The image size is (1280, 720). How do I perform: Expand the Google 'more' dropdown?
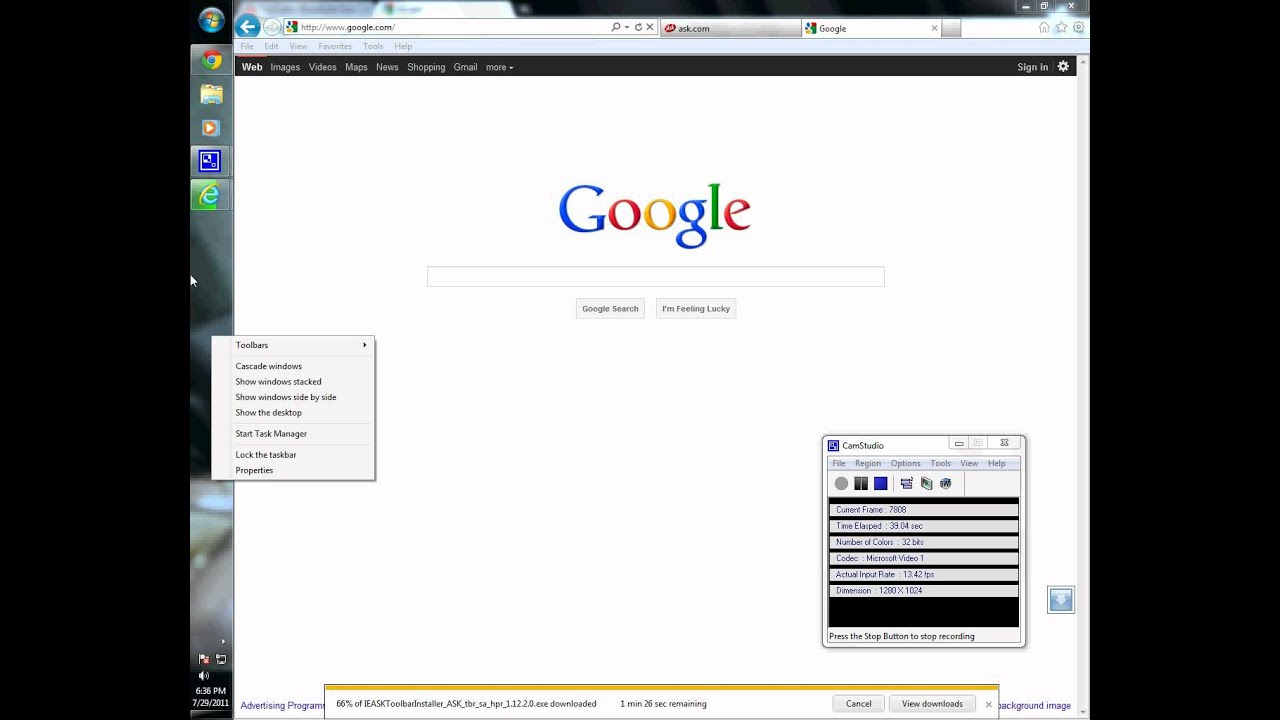coord(499,67)
